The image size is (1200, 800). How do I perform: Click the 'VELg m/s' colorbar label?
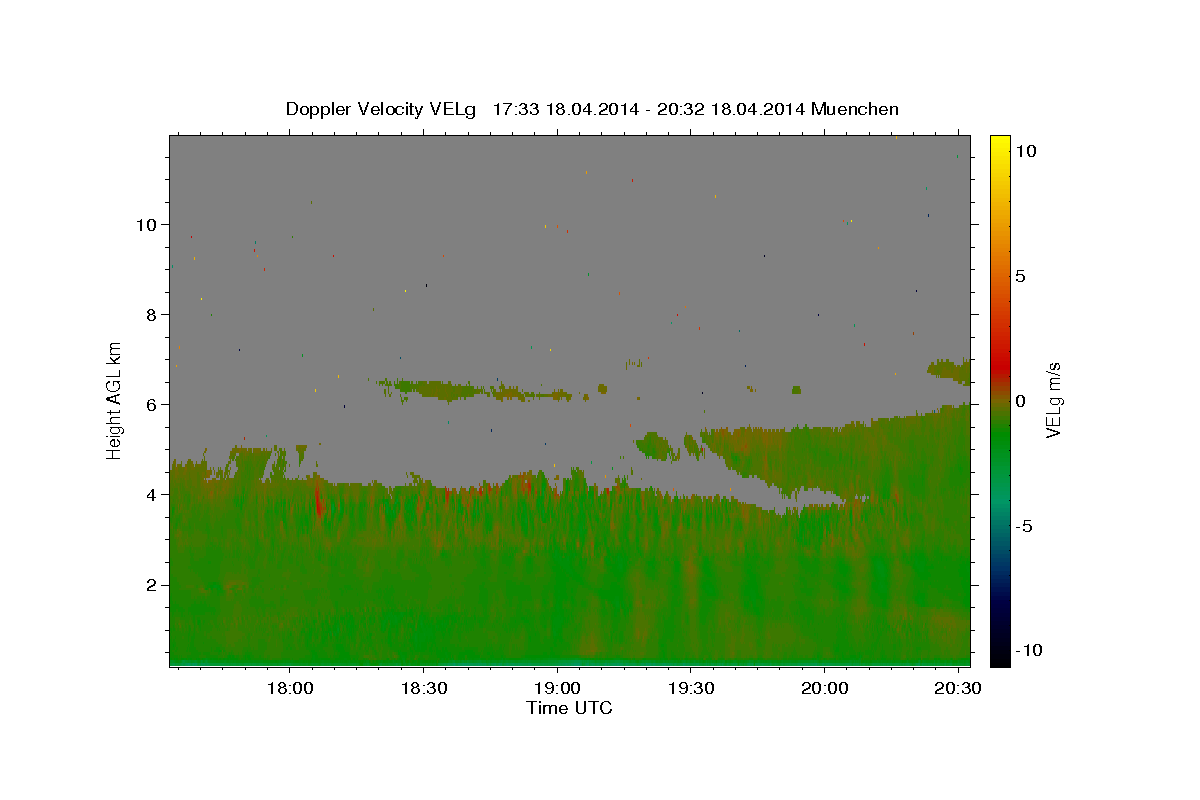coord(1054,400)
